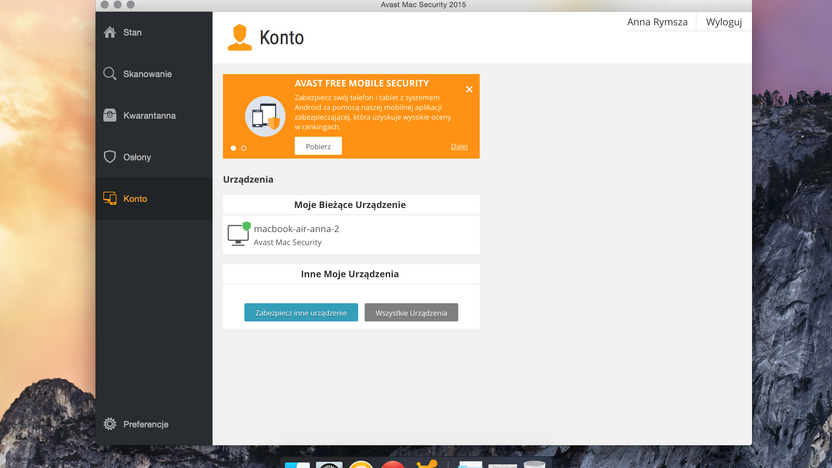This screenshot has width=832, height=468.
Task: Click the Inne Moje Urządzenia header
Action: pos(350,274)
